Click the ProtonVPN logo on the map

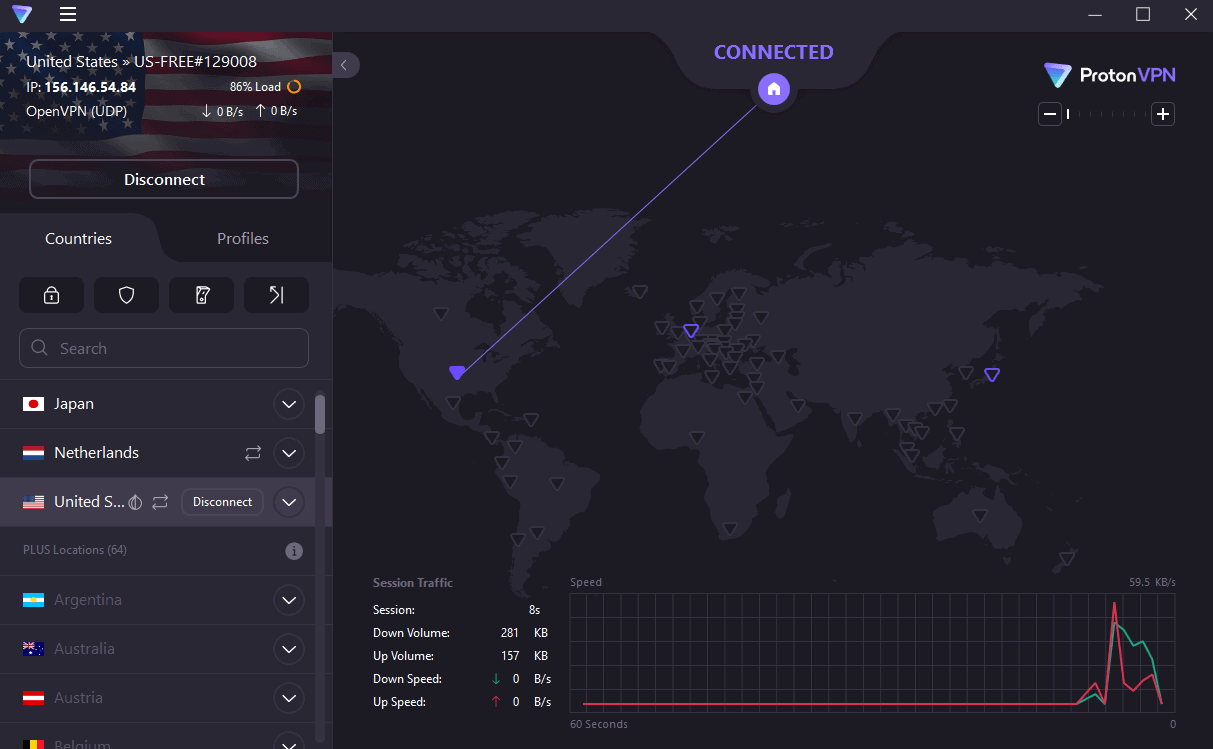[x=1109, y=75]
